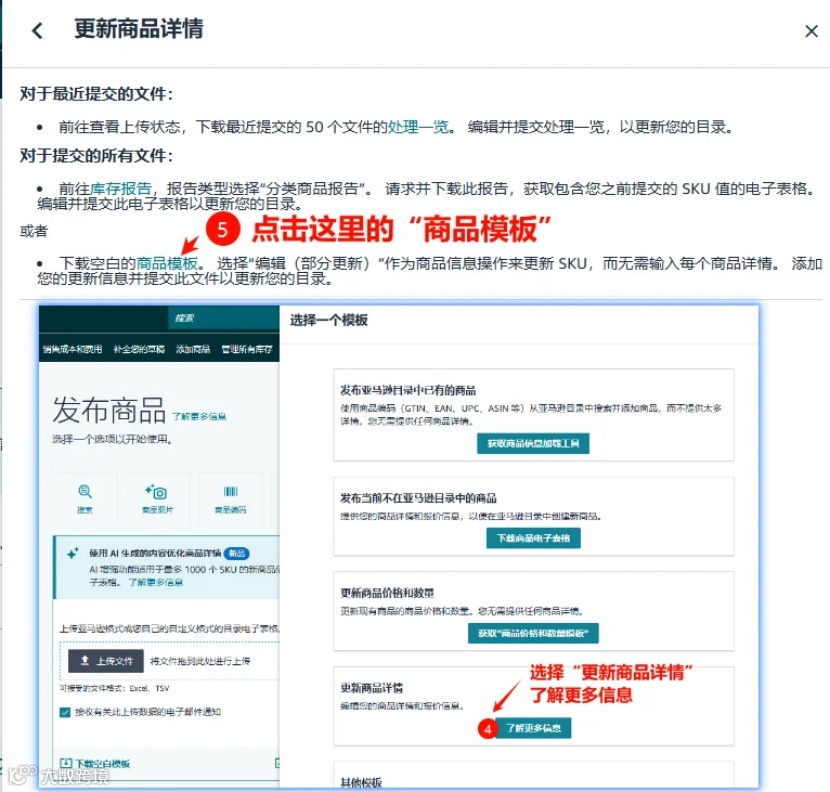830x792 pixels.
Task: Select the 商品编码 barcode icon card
Action: [230, 499]
